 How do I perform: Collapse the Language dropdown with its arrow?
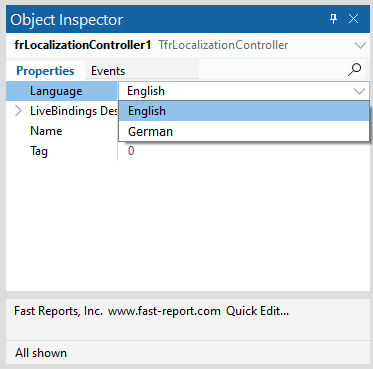(x=359, y=91)
